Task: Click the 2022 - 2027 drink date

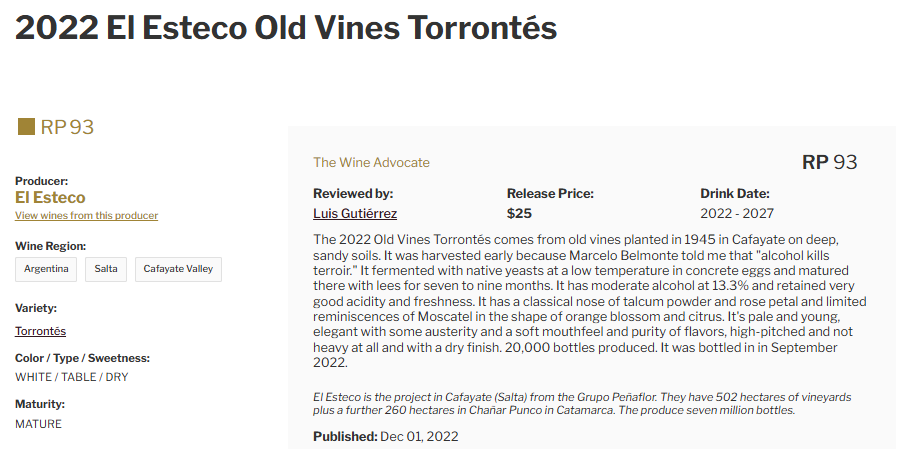Action: pyautogui.click(x=737, y=214)
